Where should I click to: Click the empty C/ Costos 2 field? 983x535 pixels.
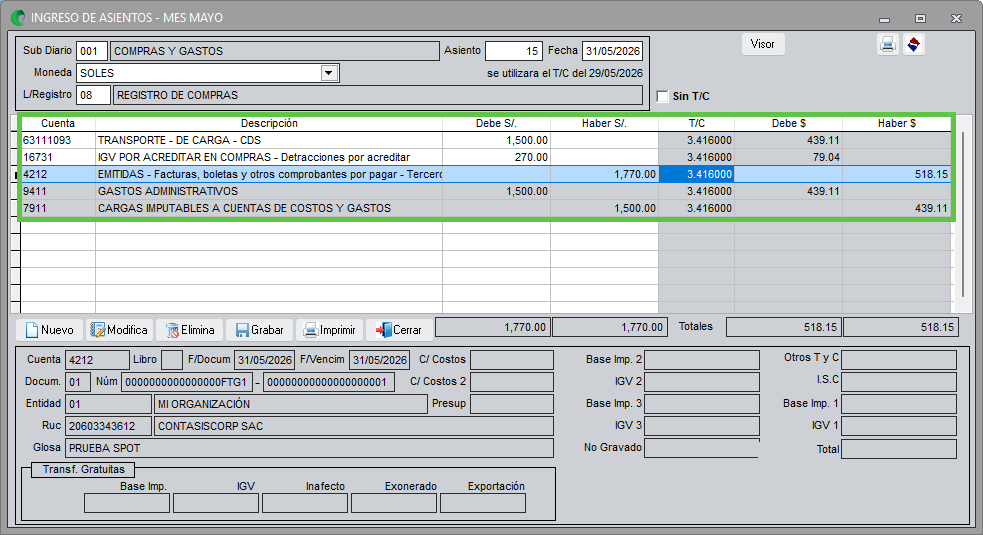point(512,382)
